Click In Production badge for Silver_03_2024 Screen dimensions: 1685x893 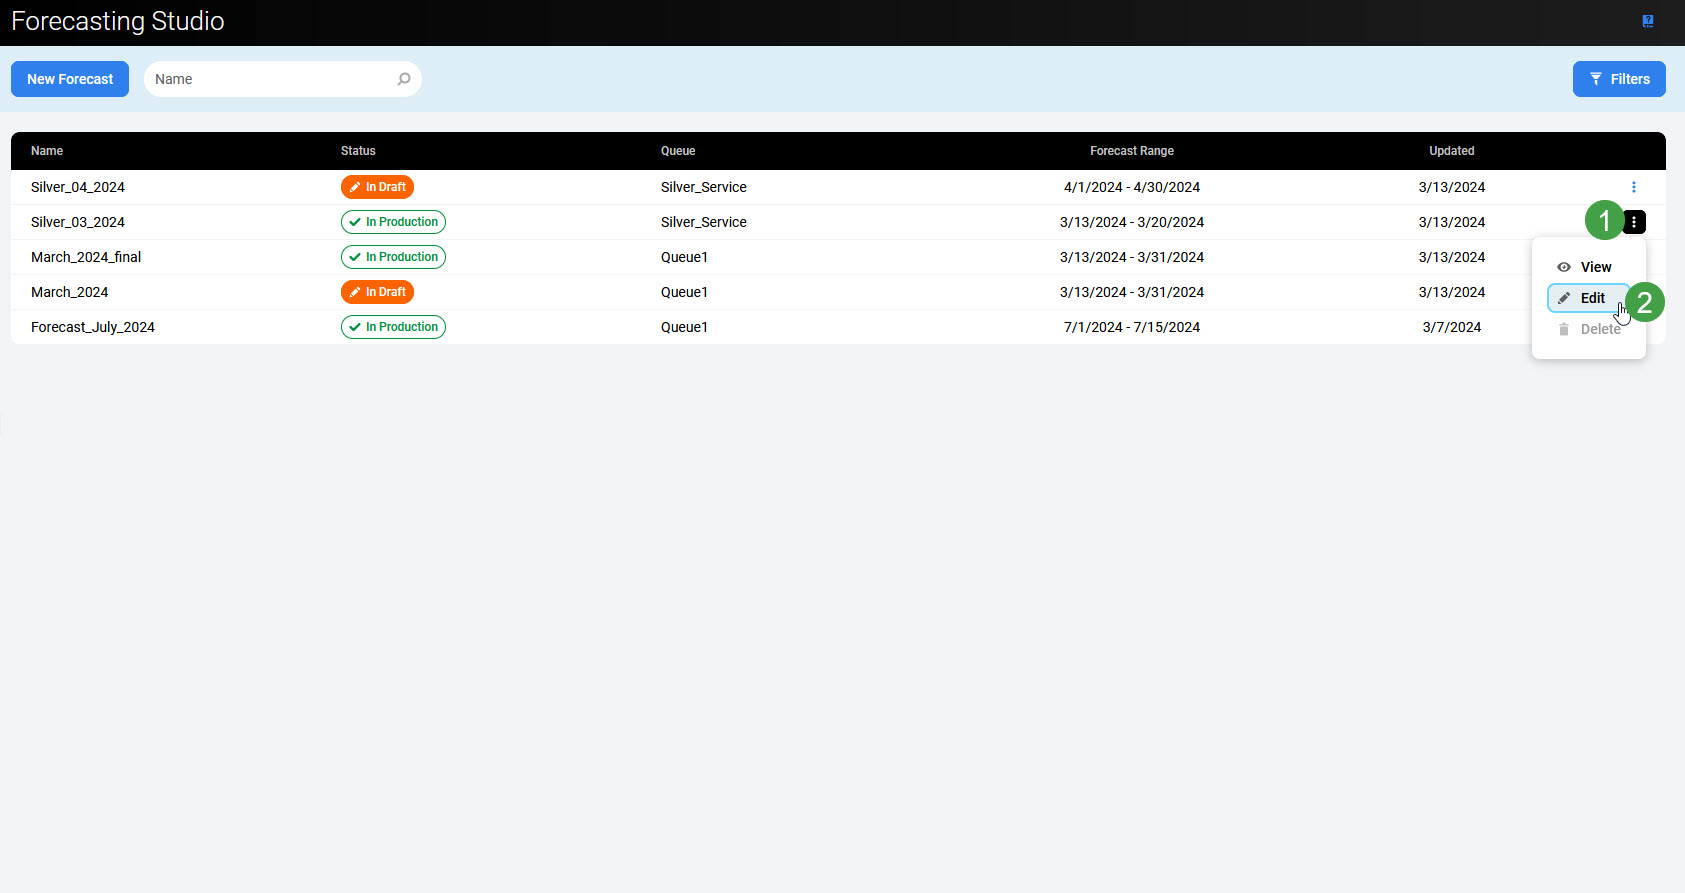point(393,222)
